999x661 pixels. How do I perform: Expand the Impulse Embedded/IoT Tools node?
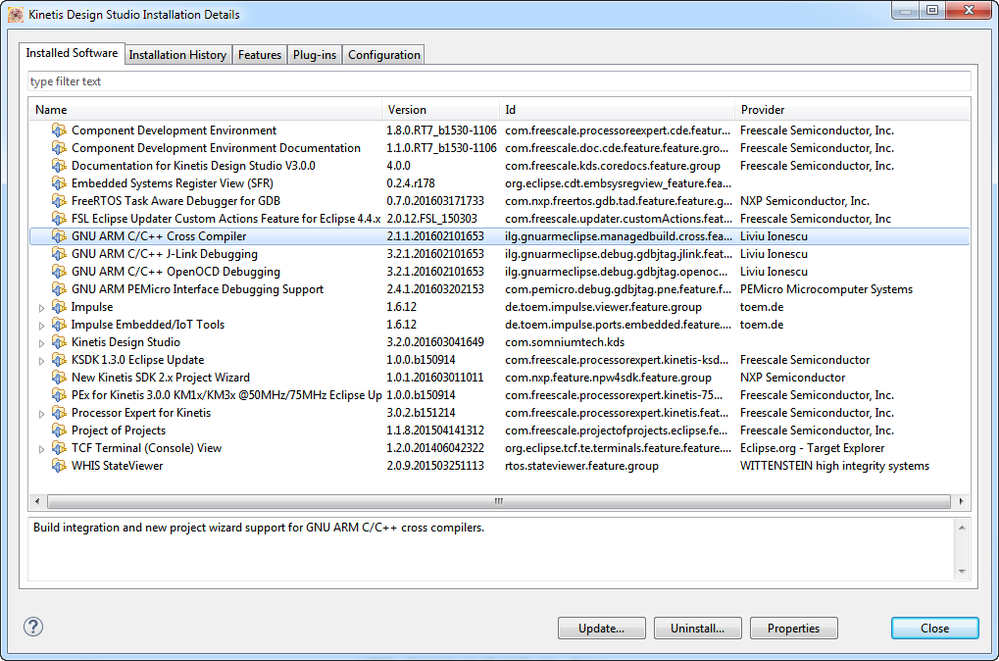click(41, 326)
